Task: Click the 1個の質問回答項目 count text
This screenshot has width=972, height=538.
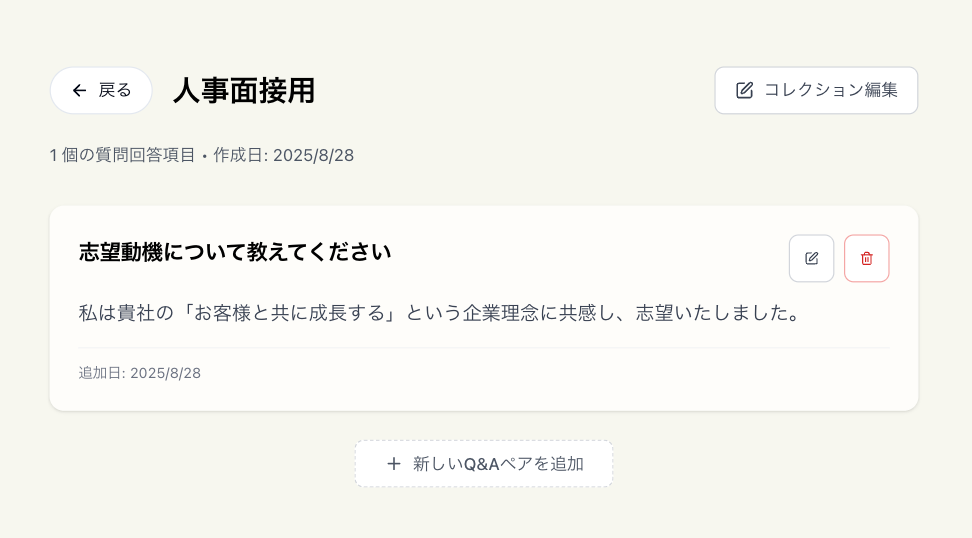Action: click(123, 155)
